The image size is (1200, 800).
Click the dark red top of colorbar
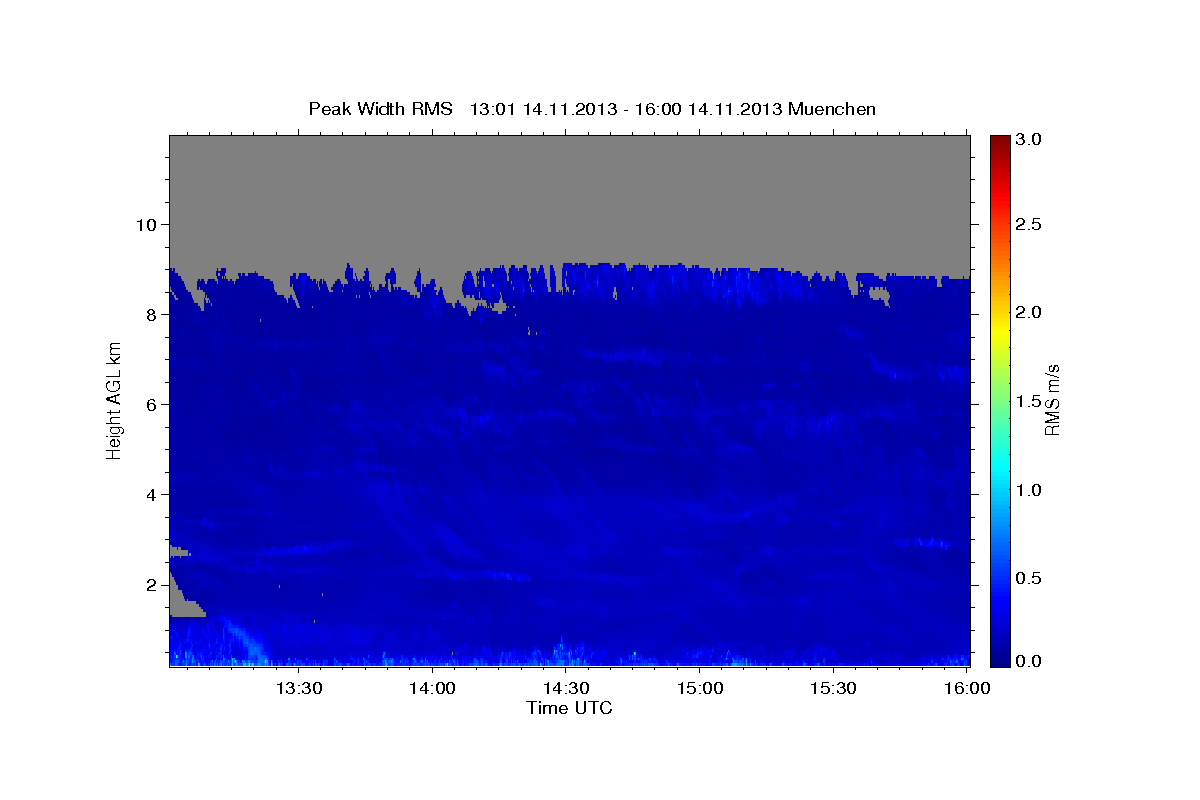pyautogui.click(x=1000, y=141)
